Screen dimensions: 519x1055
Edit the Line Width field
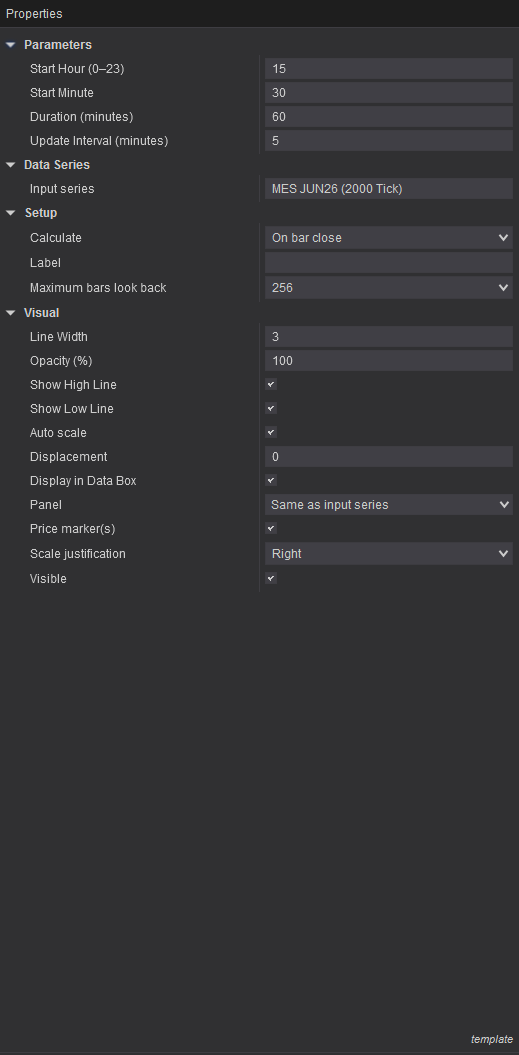point(389,336)
